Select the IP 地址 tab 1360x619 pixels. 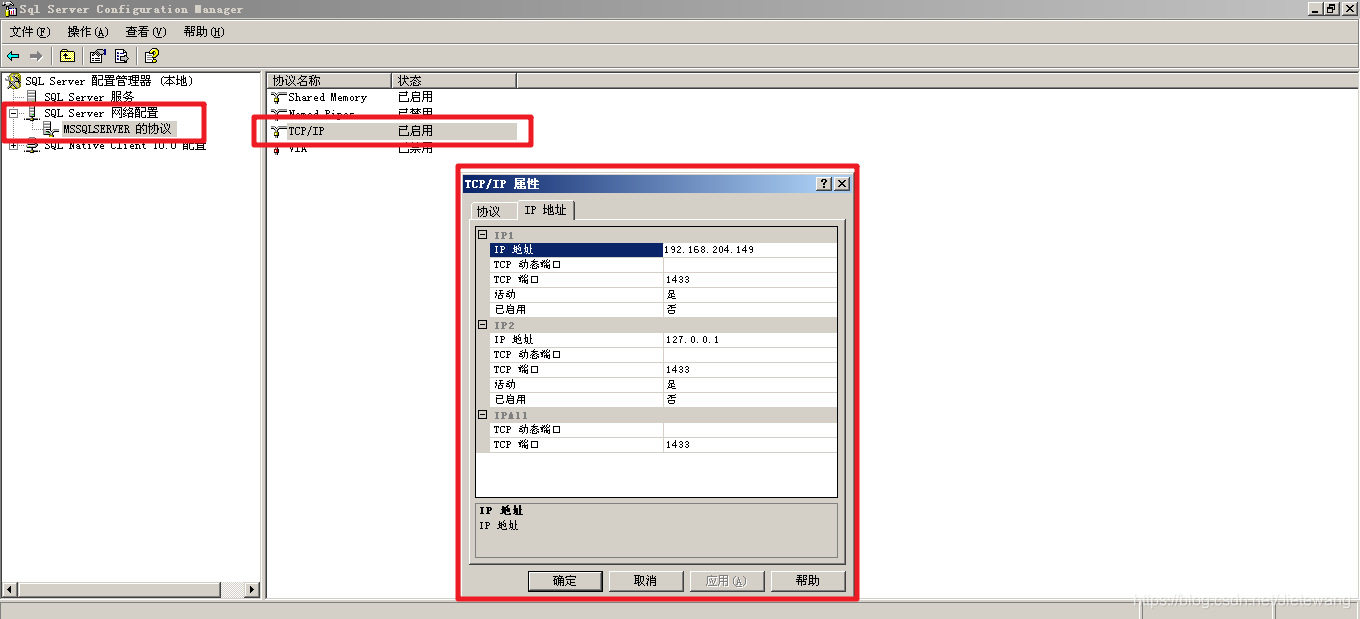tap(546, 210)
